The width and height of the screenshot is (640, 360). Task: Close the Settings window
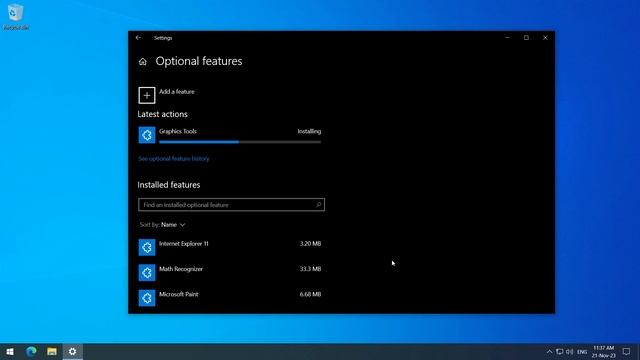tap(545, 38)
